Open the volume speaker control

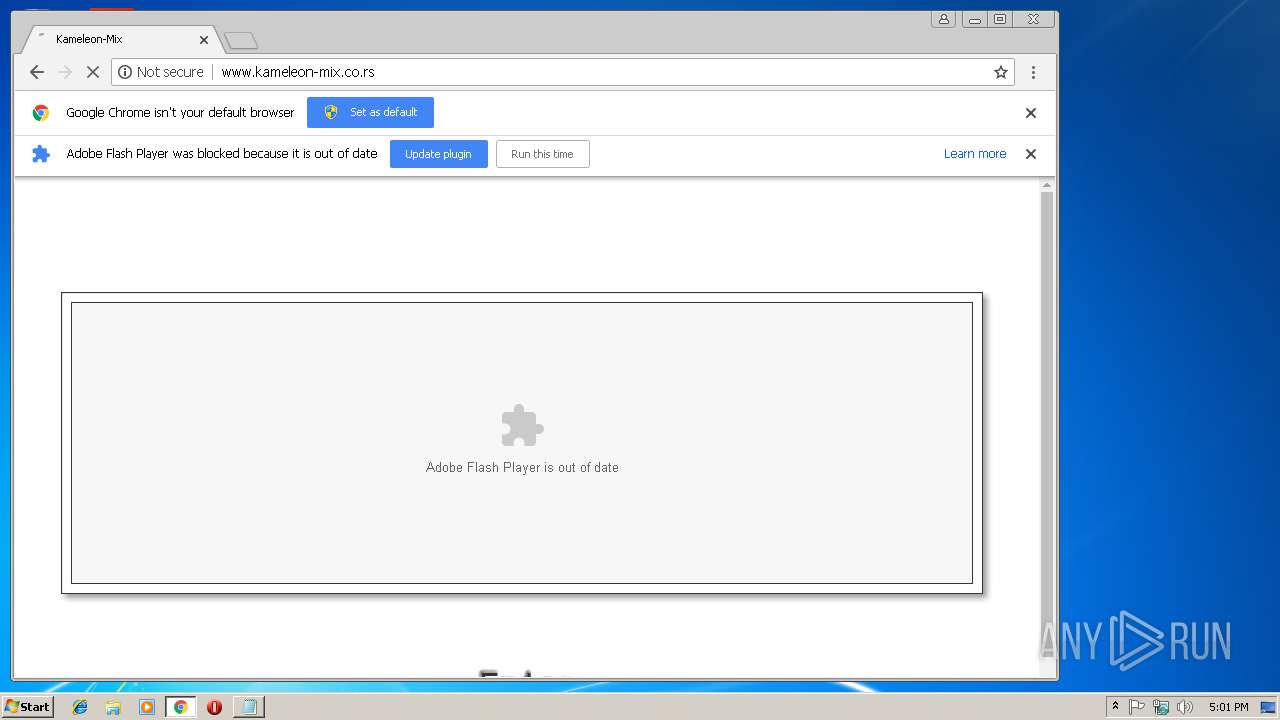click(x=1185, y=707)
